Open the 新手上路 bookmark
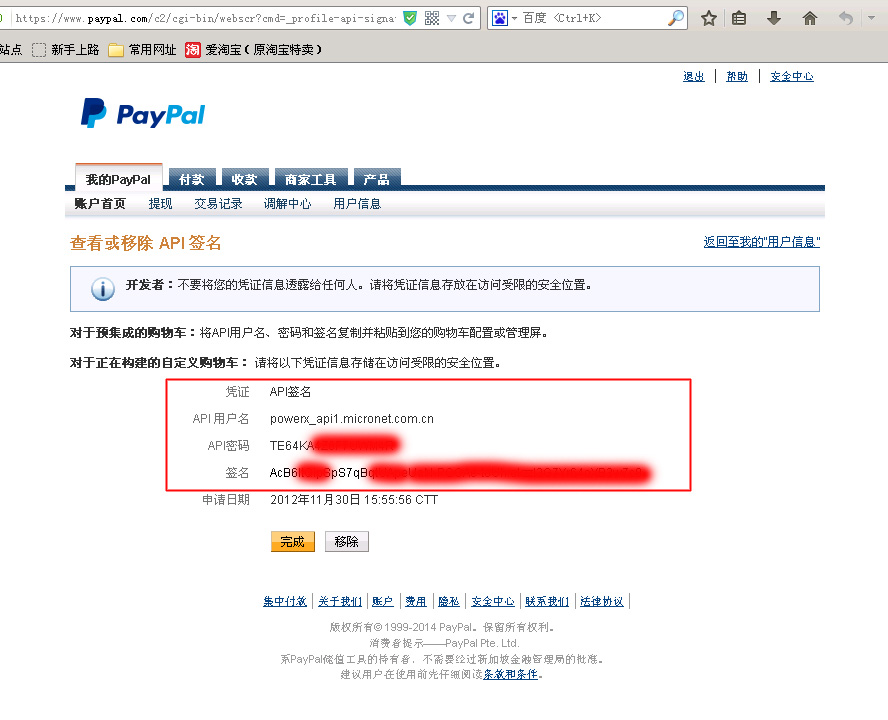 [66, 50]
